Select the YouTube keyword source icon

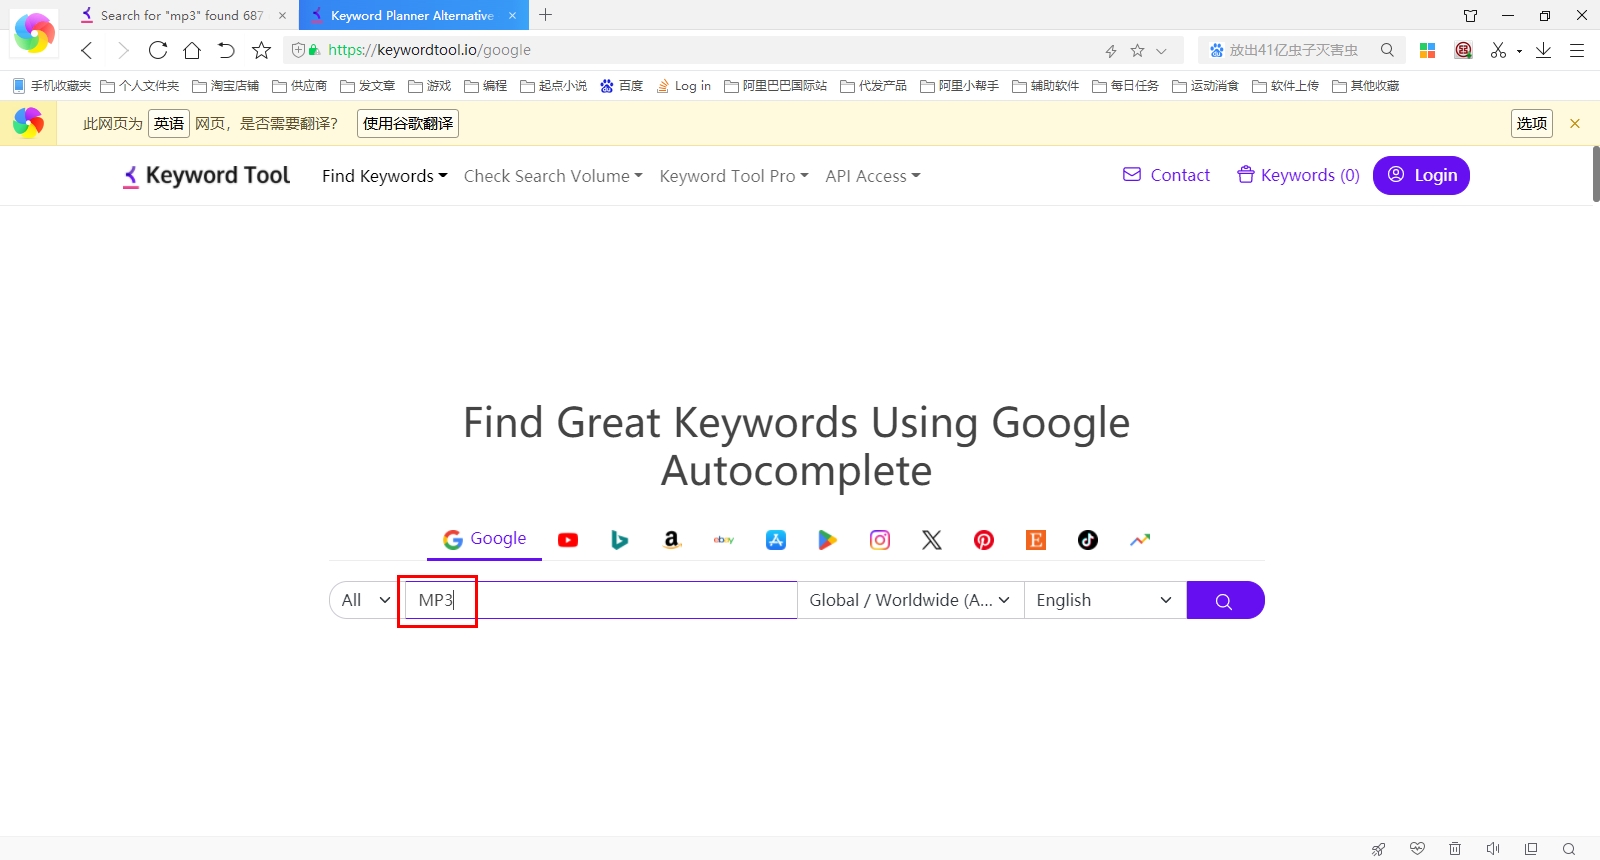click(x=568, y=540)
